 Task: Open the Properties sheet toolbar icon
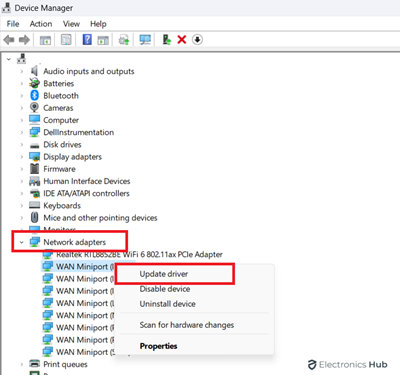tap(66, 40)
